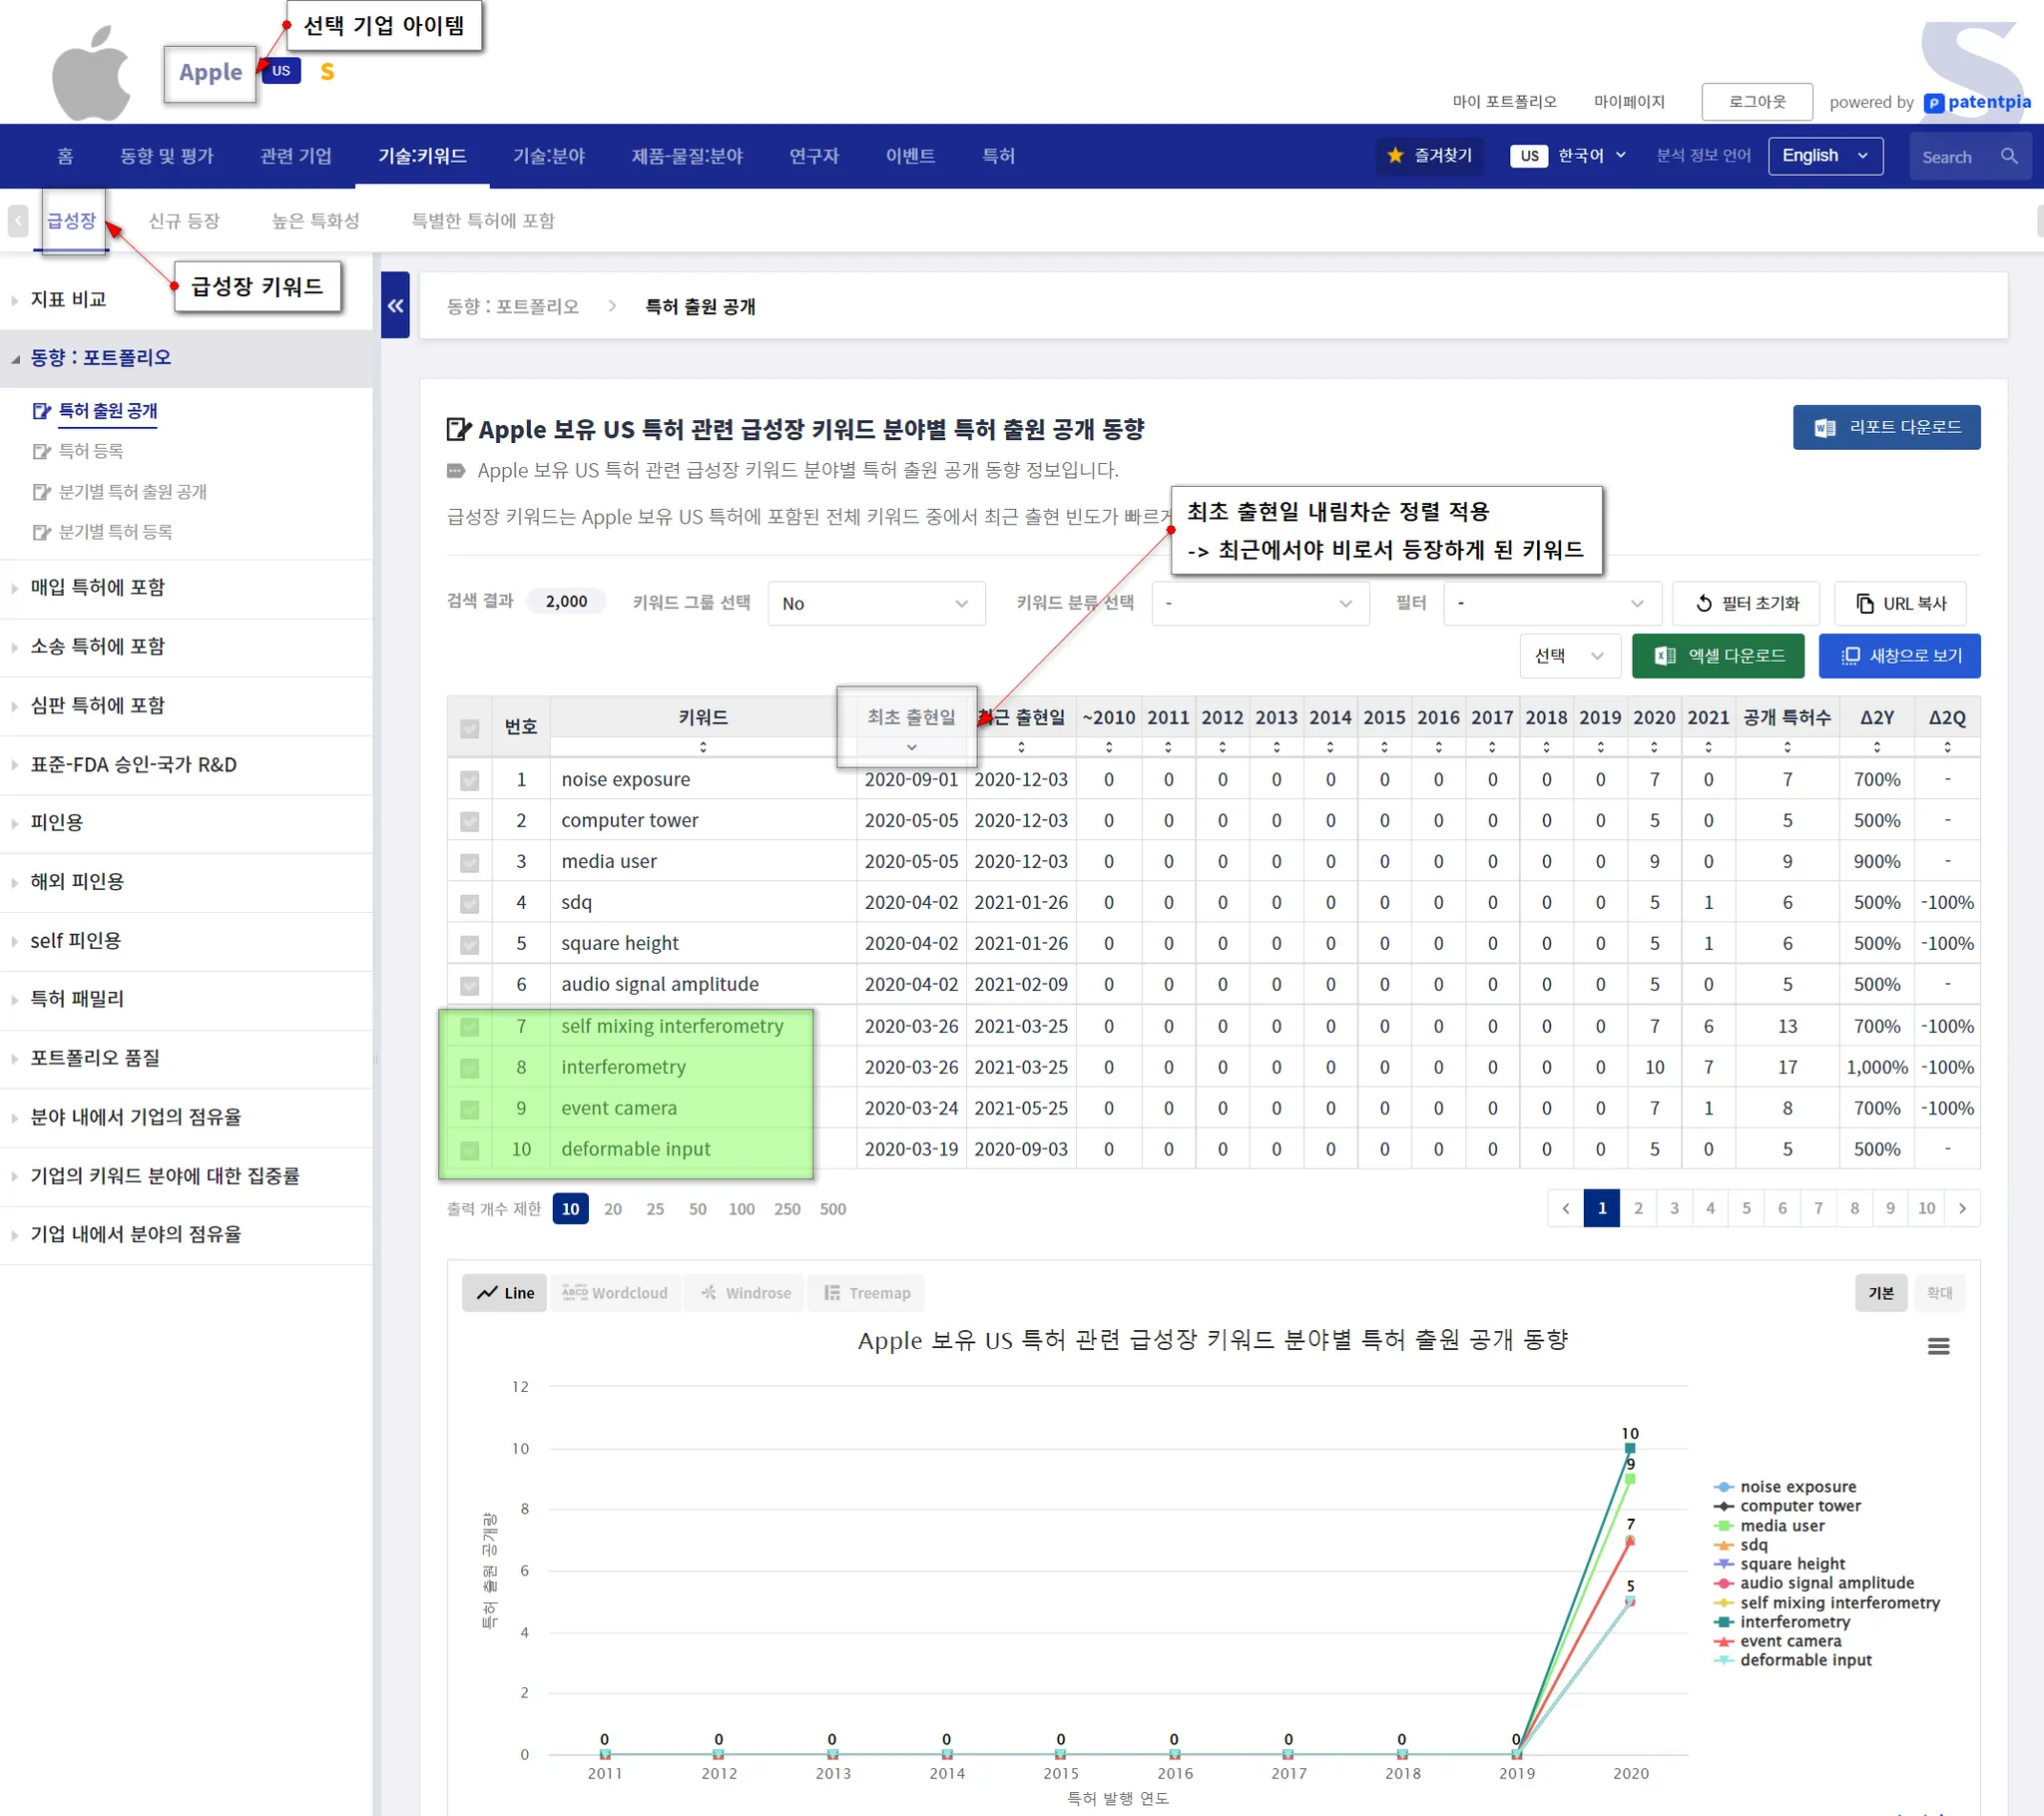Click the URL 복사 button
Screen dimensions: 2044x1816
(x=1899, y=603)
